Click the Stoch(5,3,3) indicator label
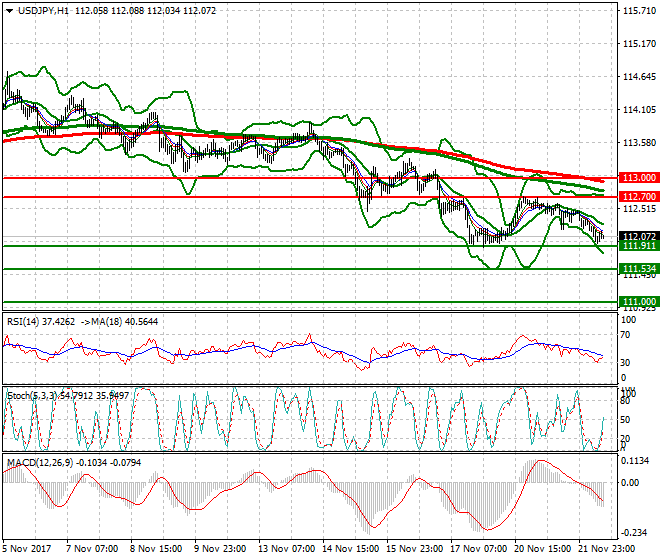The width and height of the screenshot is (660, 560). click(x=30, y=395)
